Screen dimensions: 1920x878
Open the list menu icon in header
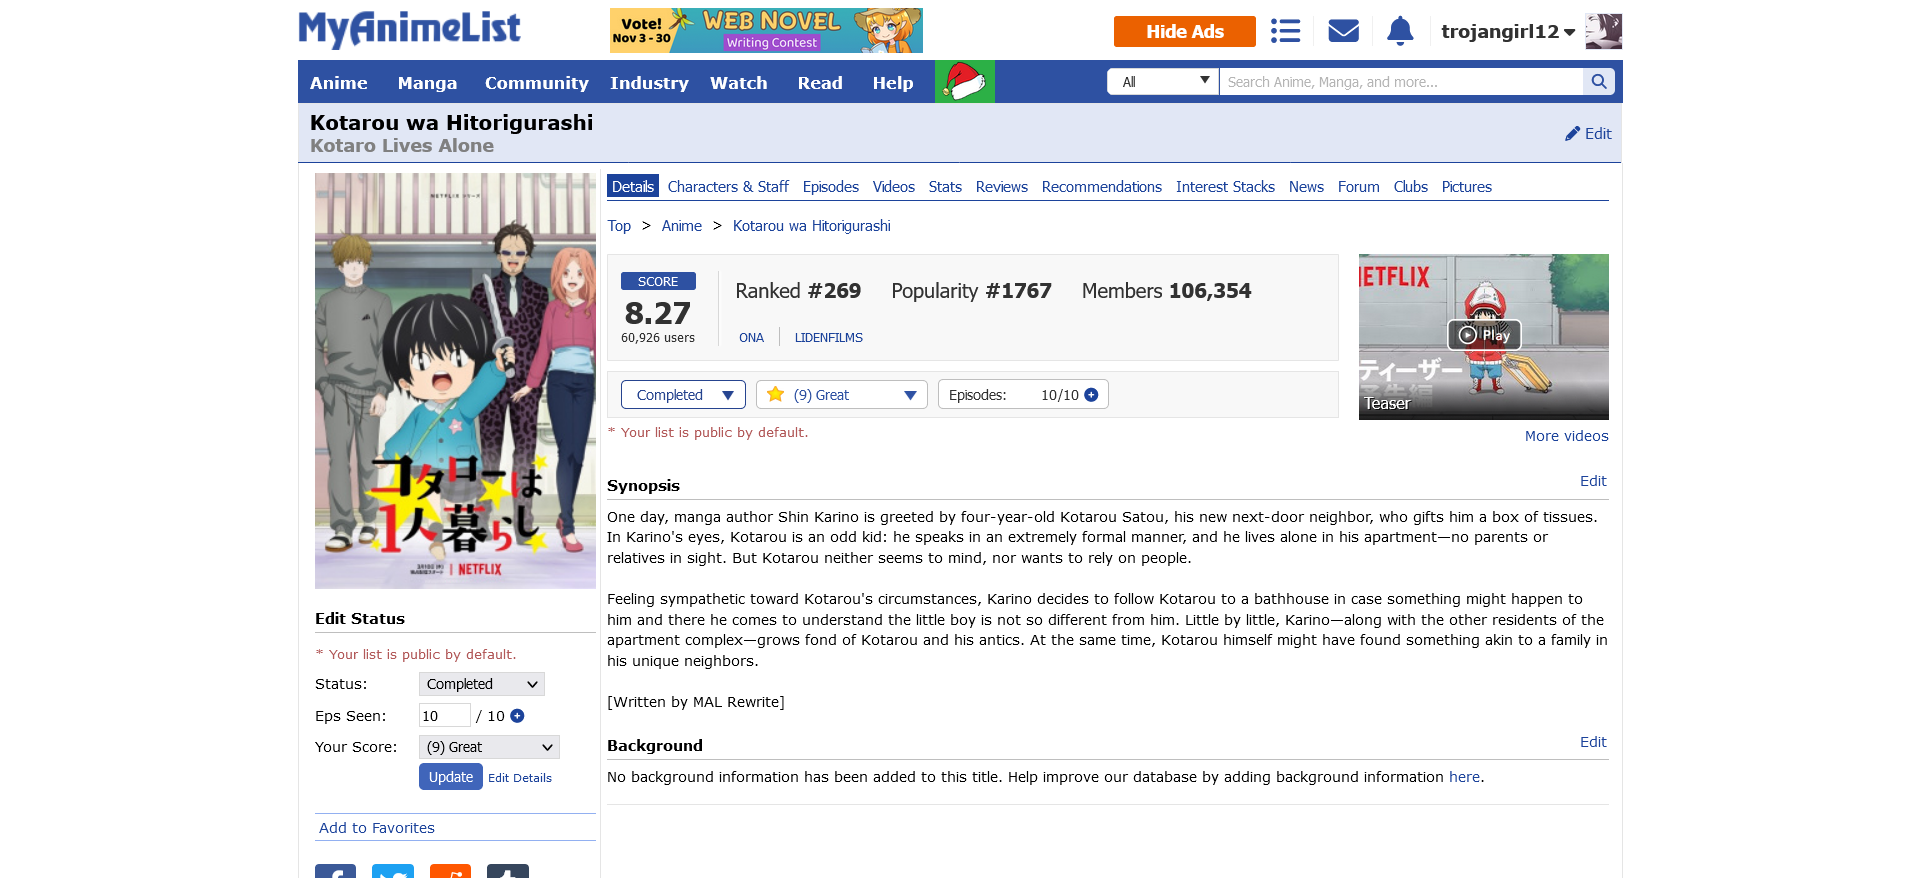[1285, 31]
